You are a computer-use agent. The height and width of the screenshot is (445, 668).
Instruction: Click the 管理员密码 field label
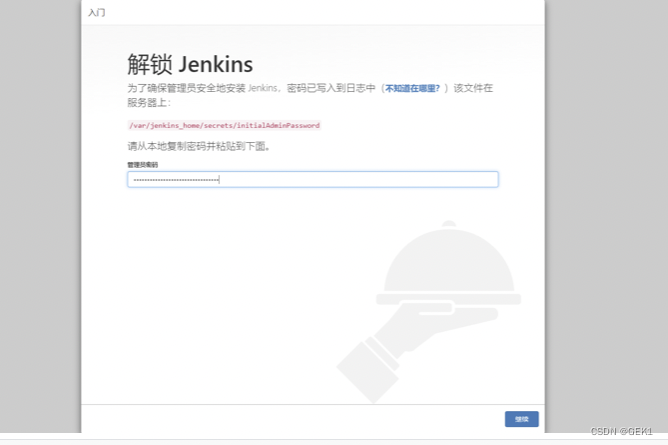(x=142, y=165)
